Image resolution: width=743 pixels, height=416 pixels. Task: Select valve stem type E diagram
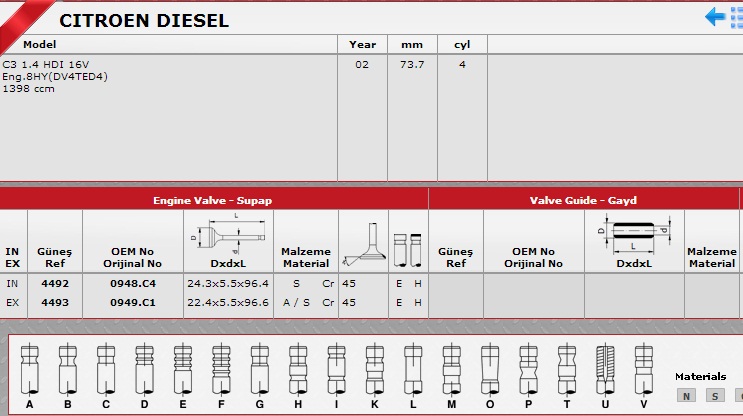(181, 369)
